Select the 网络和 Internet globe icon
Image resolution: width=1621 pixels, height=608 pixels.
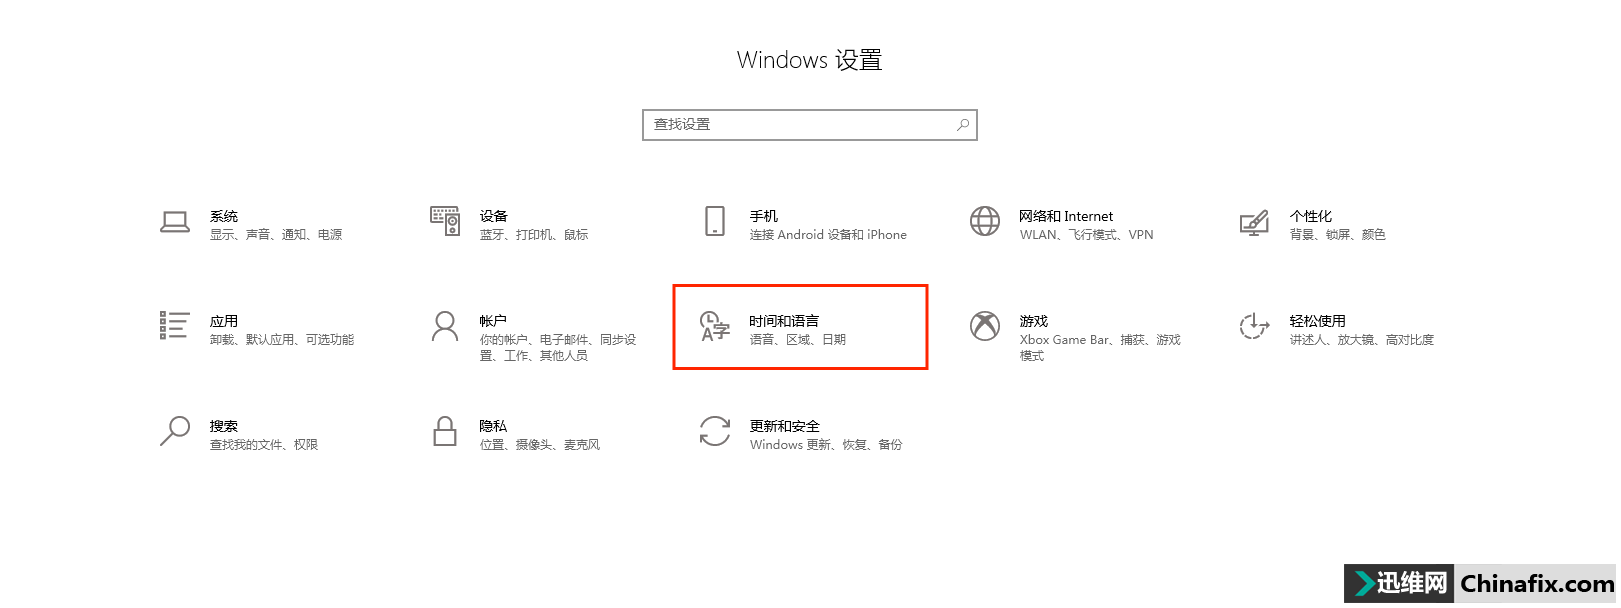point(985,221)
